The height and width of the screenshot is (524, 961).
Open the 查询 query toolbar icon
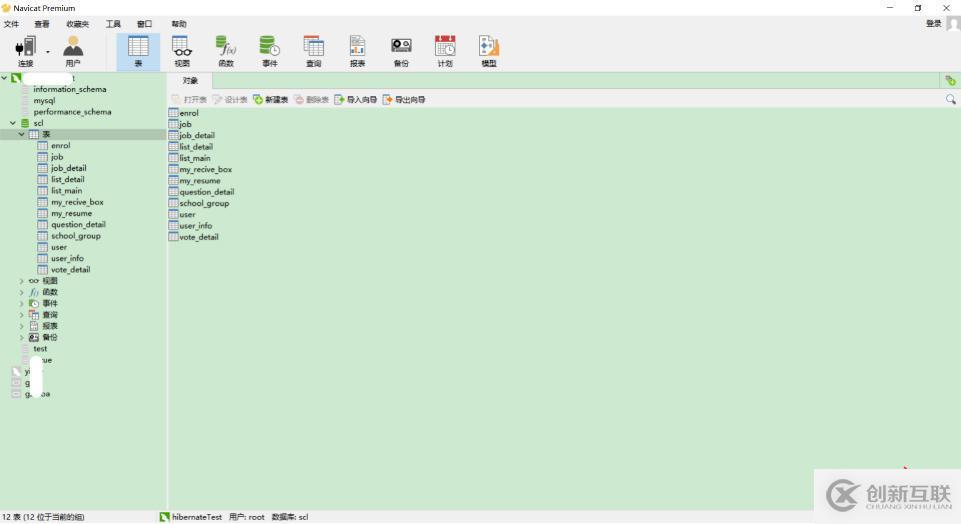click(314, 51)
